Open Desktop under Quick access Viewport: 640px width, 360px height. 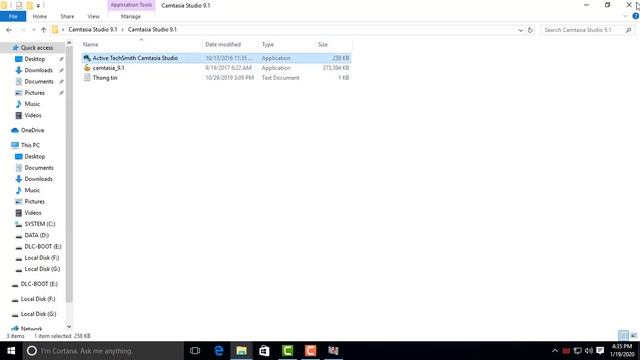tap(35, 59)
